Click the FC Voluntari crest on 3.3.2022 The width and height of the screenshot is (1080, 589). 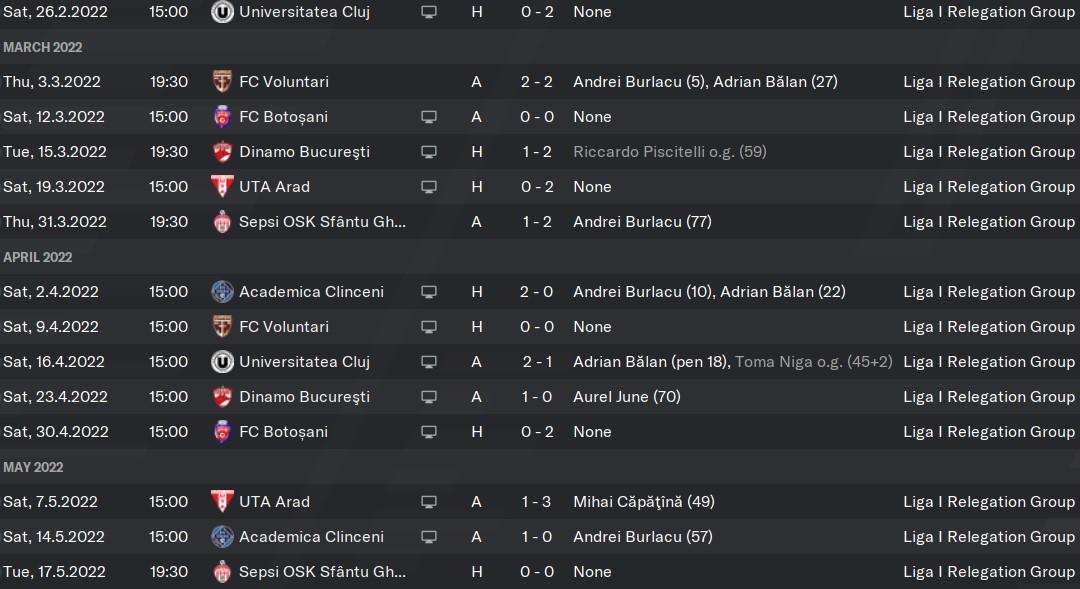coord(222,82)
